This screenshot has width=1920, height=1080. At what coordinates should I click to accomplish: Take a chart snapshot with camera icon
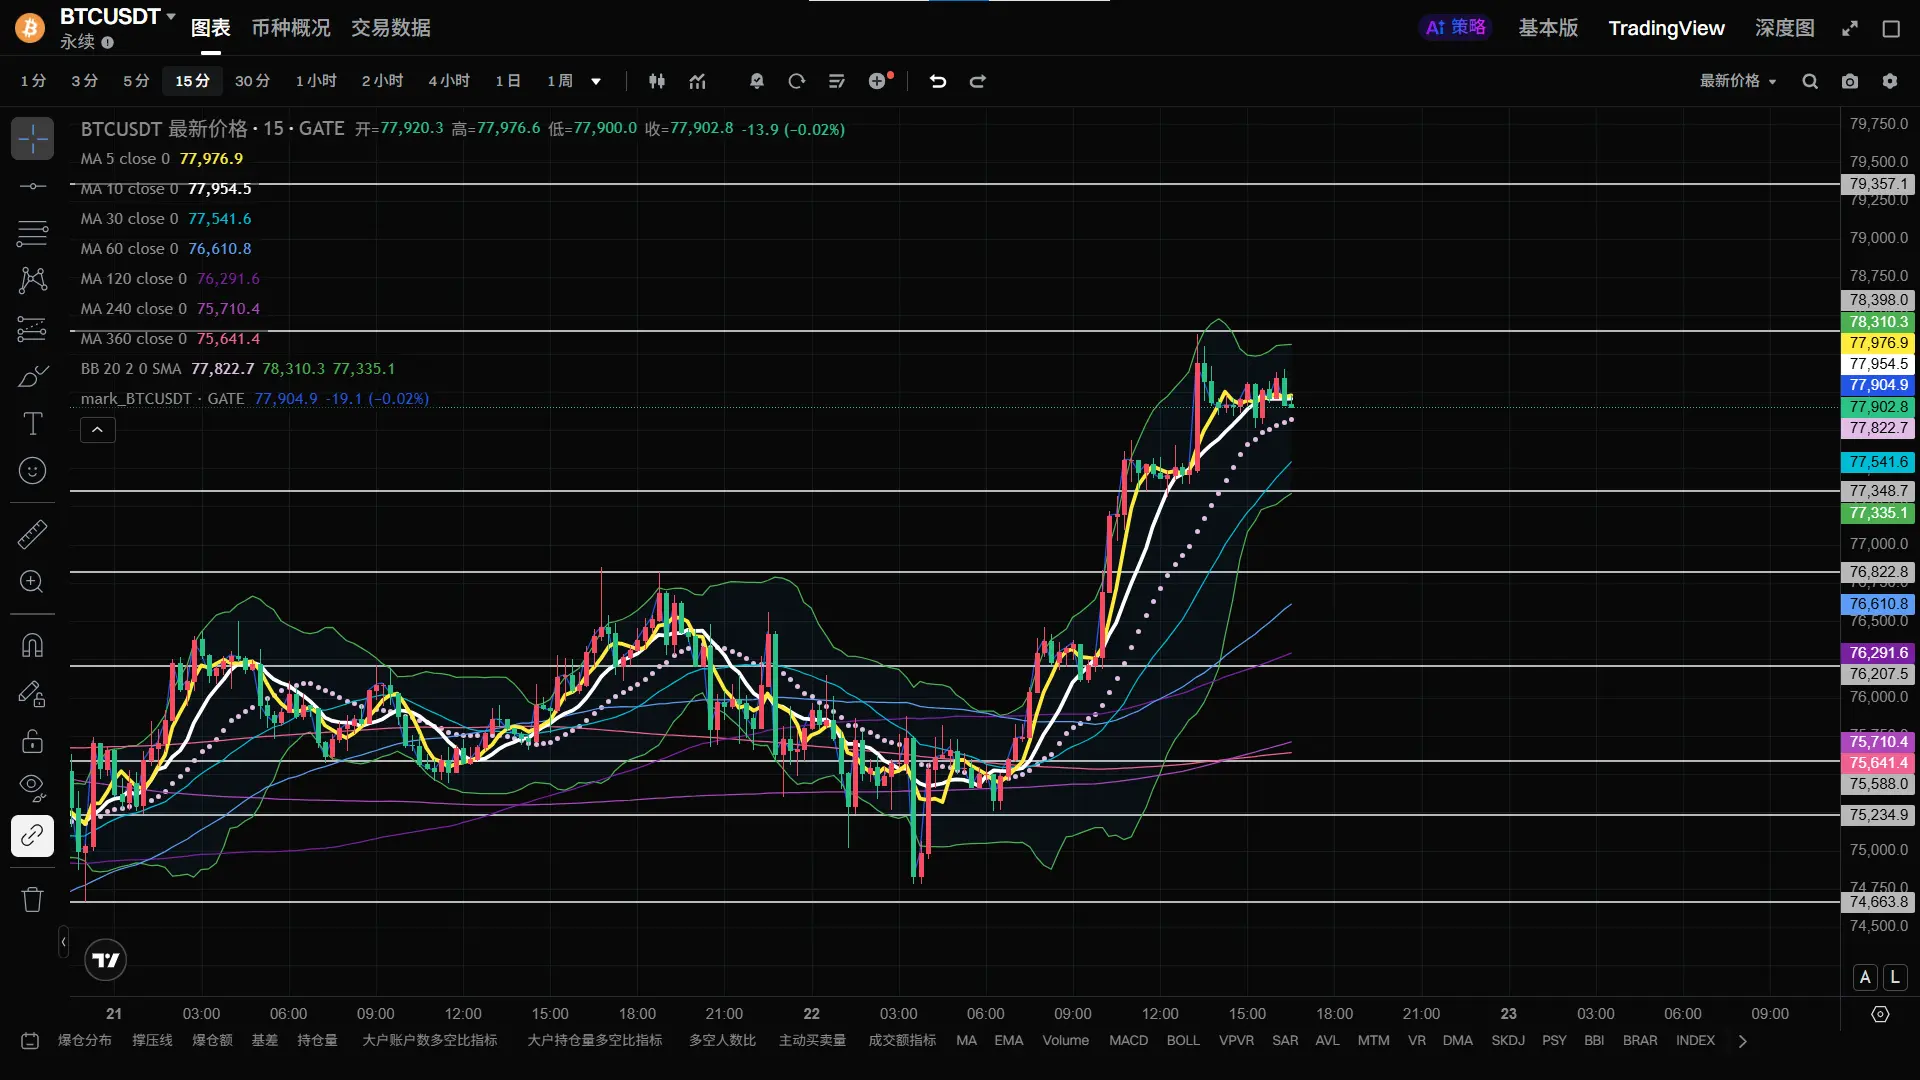[1850, 81]
